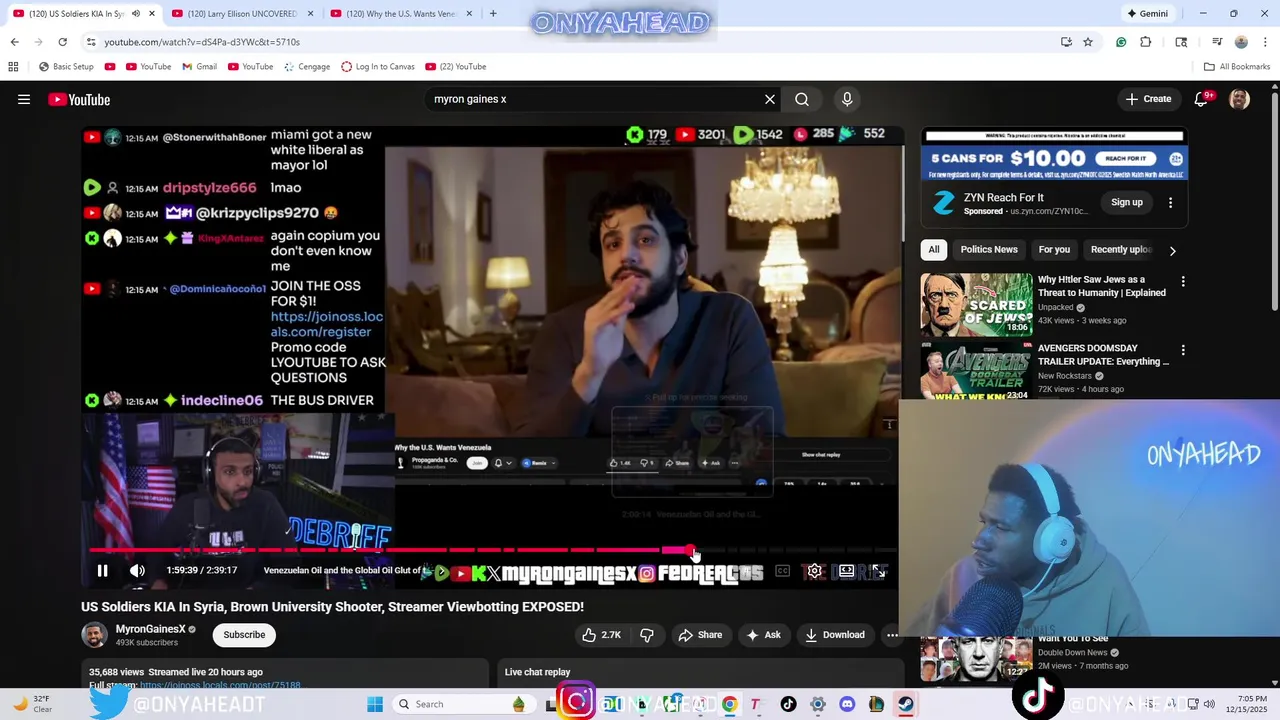The image size is (1280, 720).
Task: Click the Create button
Action: [x=1148, y=99]
